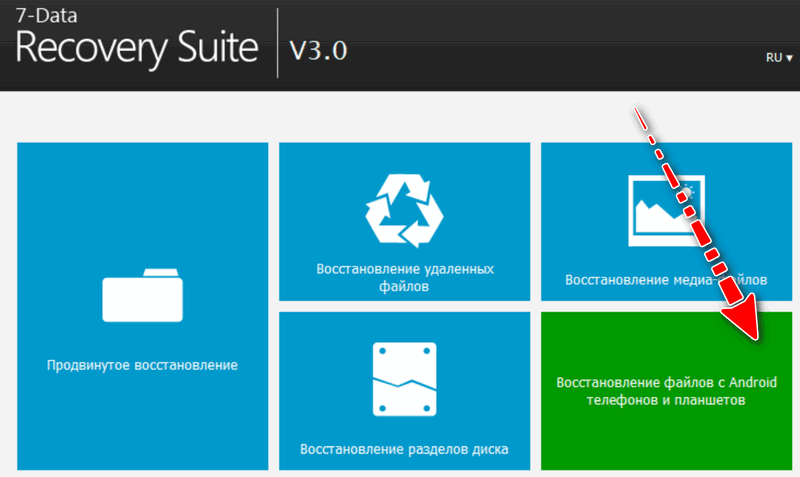This screenshot has width=800, height=477.
Task: Click the folder icon for advanced recovery
Action: click(x=142, y=295)
